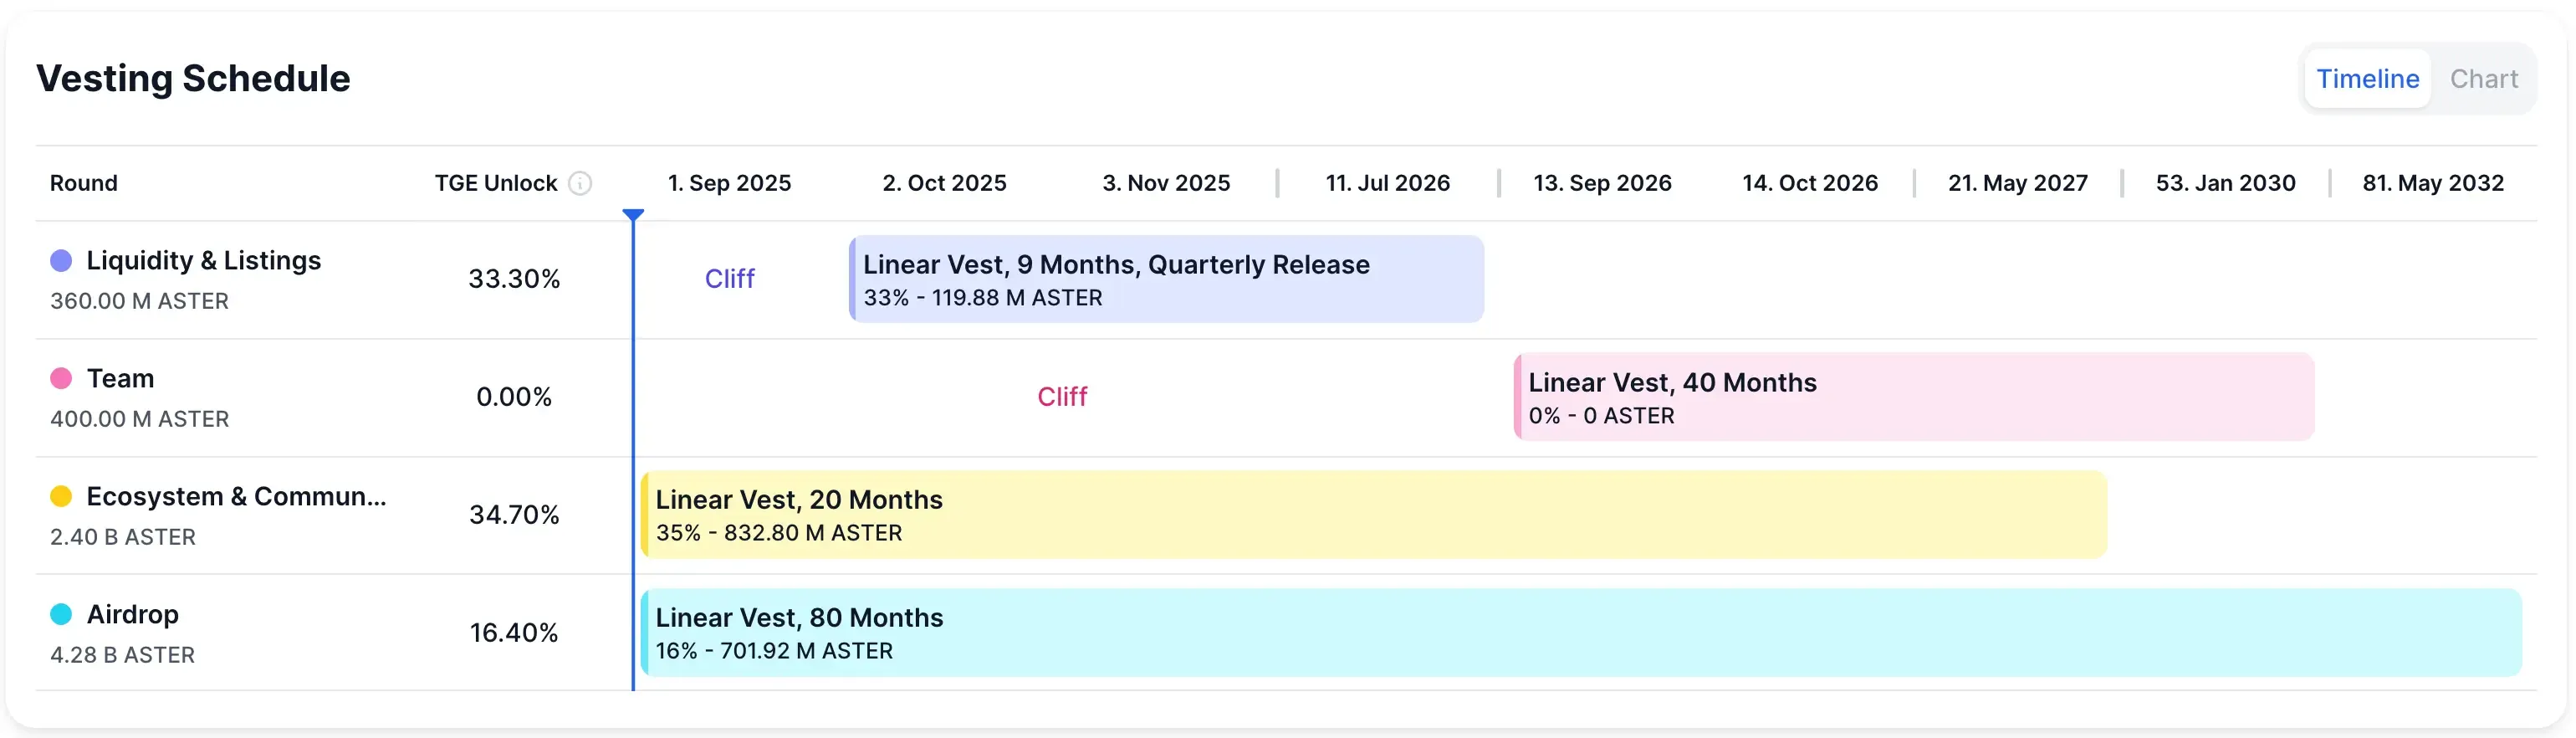Click the 33.30% TGE Unlock value

(514, 279)
